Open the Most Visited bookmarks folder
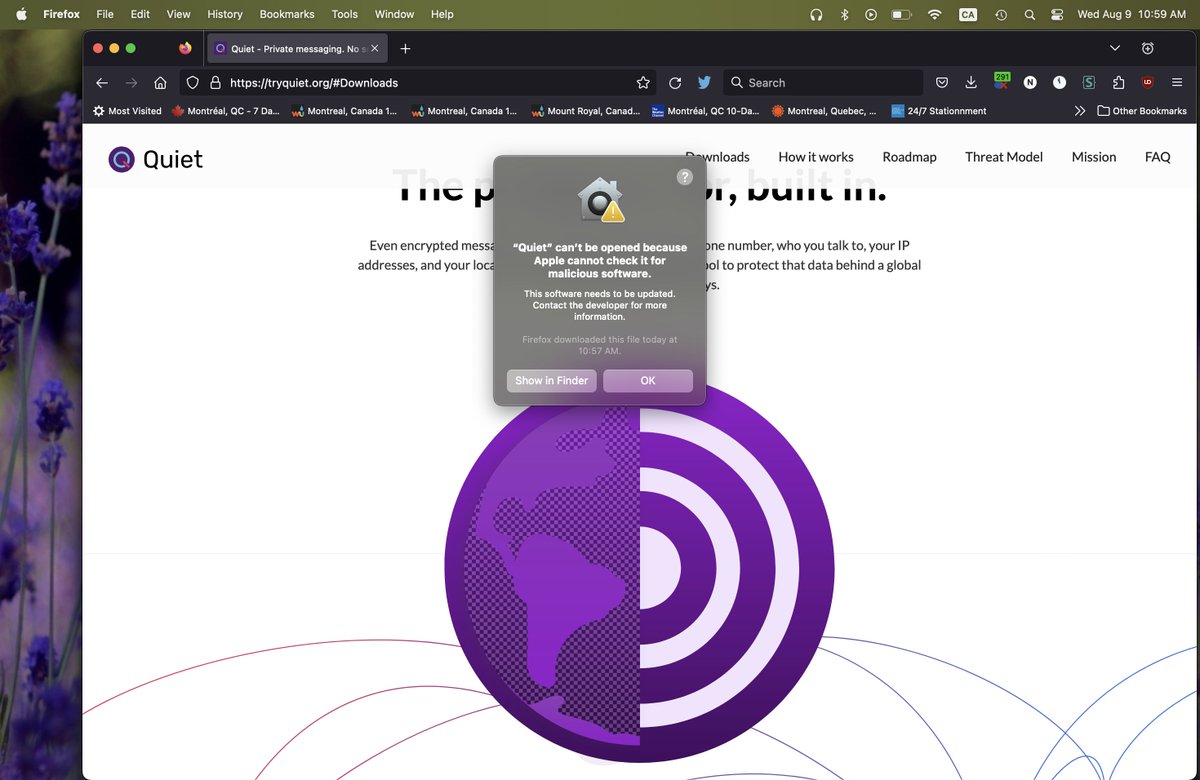The image size is (1200, 780). pos(127,111)
